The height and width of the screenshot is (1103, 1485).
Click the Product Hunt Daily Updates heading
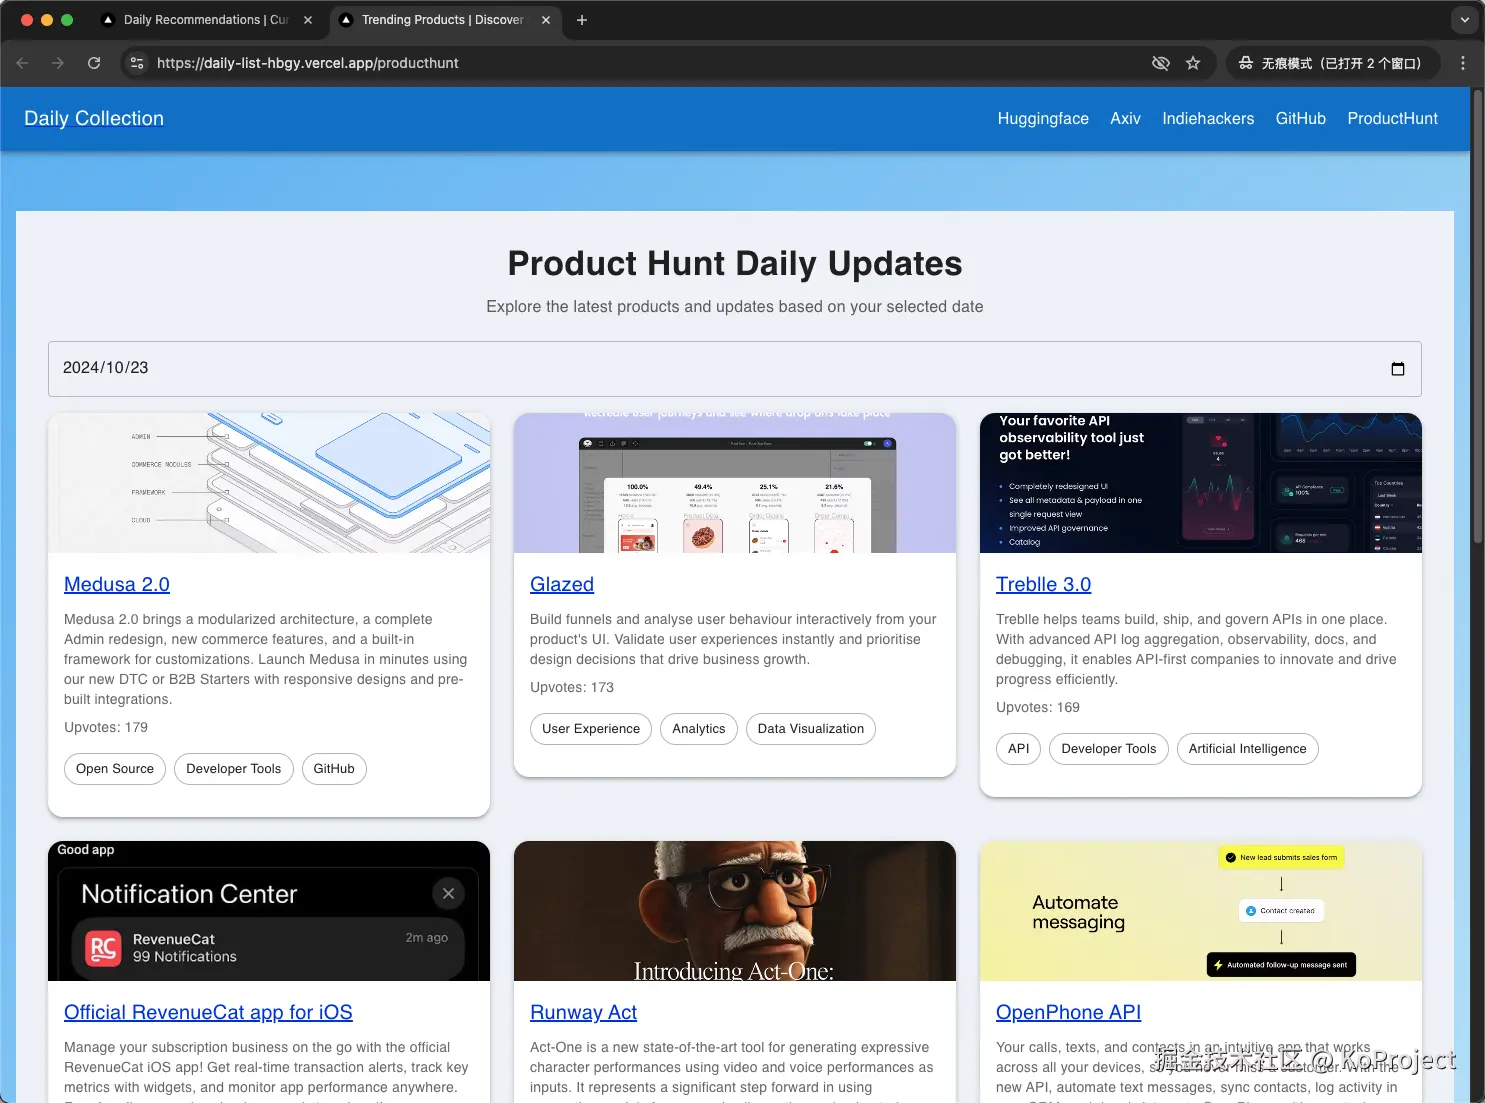pyautogui.click(x=735, y=264)
